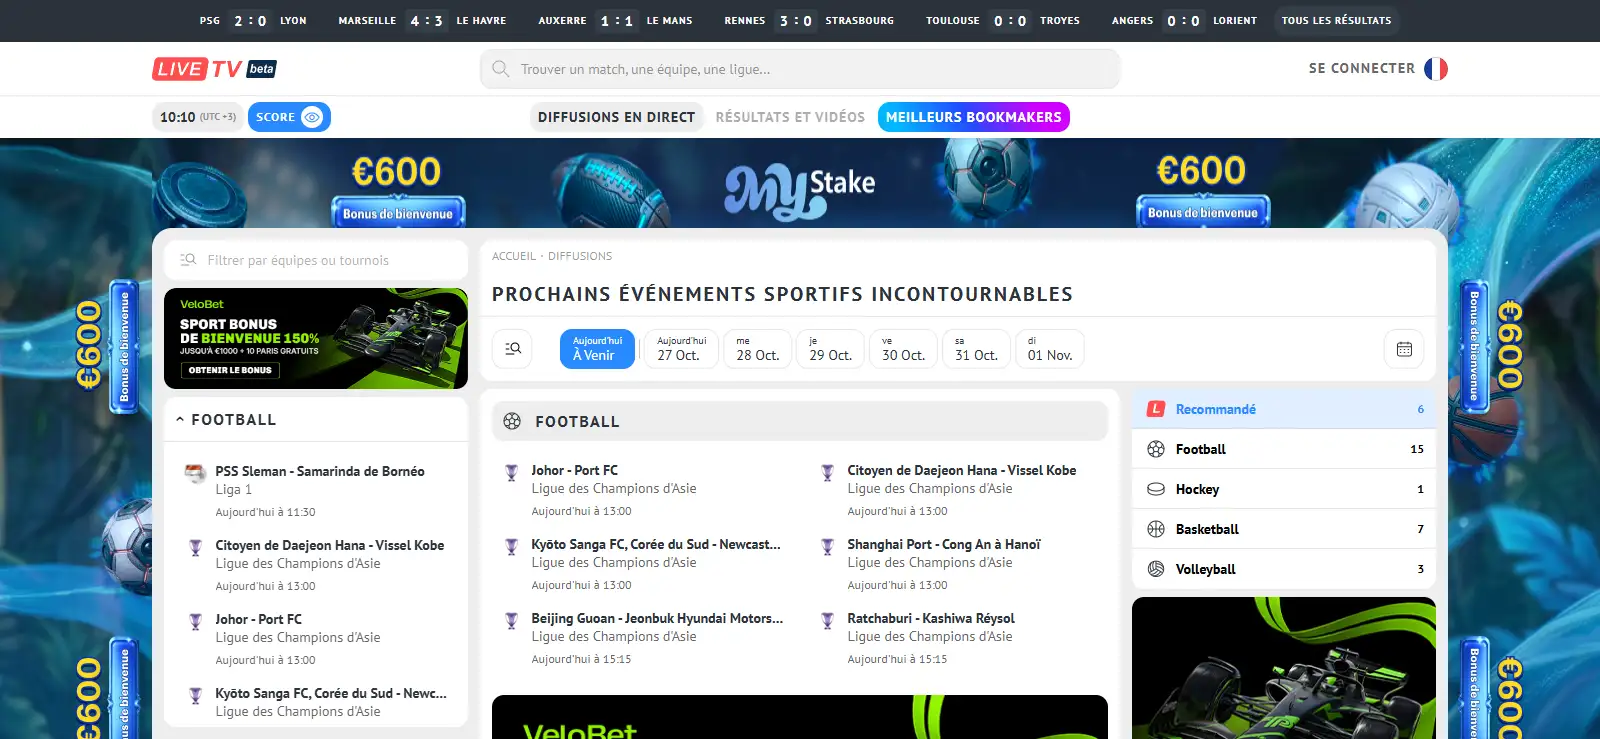Click trophy icon beside Shanghai Port match
Screen dimensions: 1600x739
(x=827, y=546)
